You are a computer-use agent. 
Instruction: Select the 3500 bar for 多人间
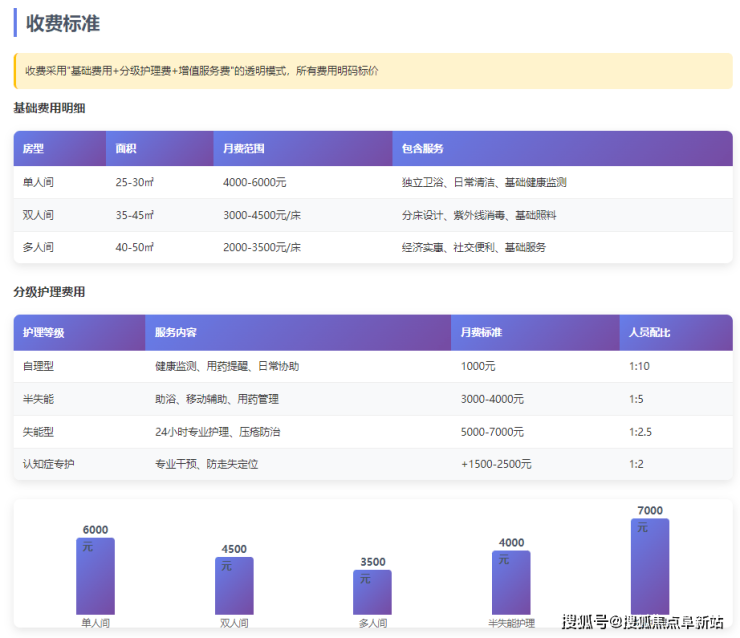tap(372, 592)
